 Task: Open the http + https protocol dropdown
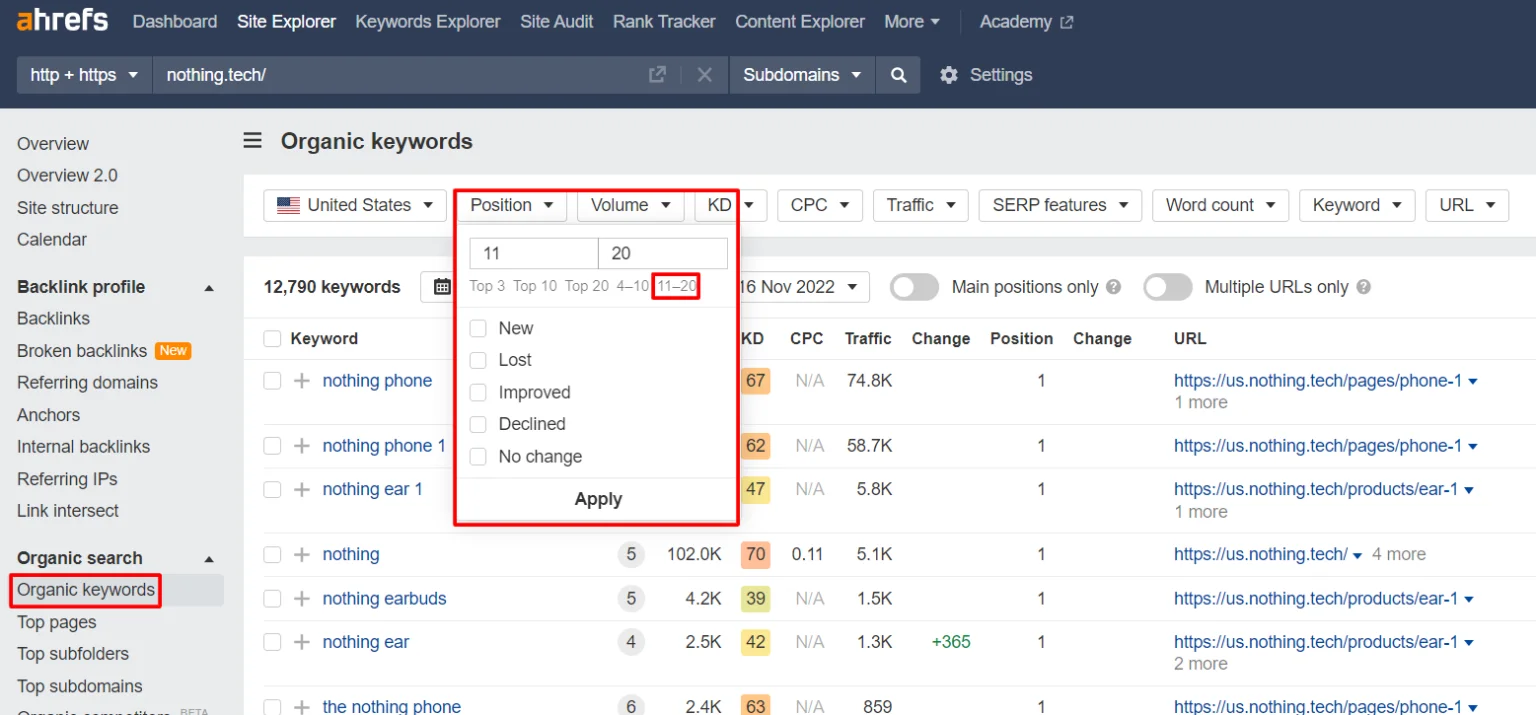(84, 75)
